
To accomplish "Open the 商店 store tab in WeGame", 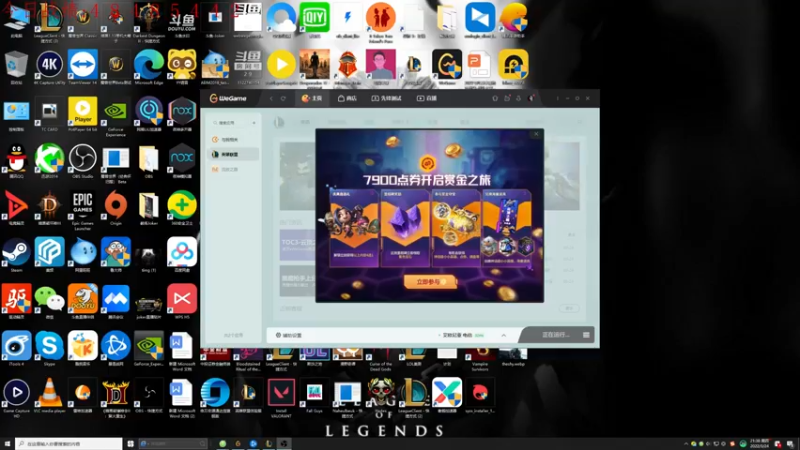I will 347,98.
